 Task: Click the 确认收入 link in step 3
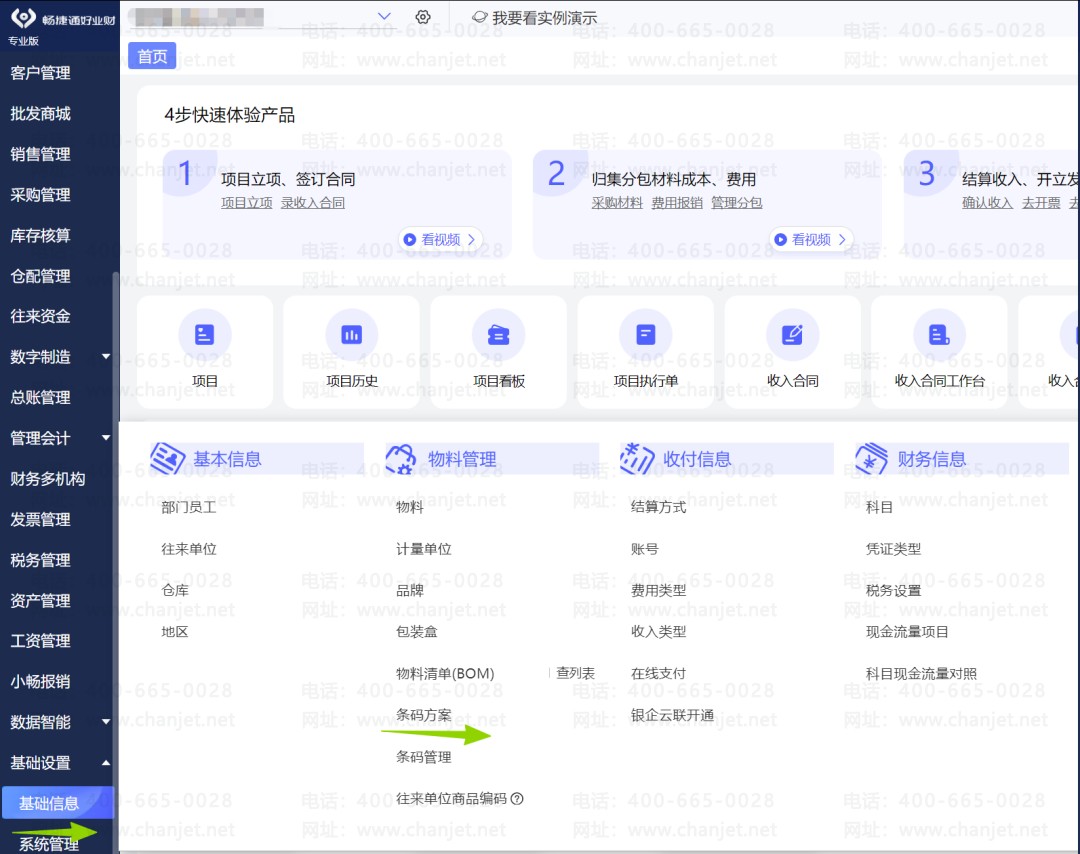pos(988,202)
